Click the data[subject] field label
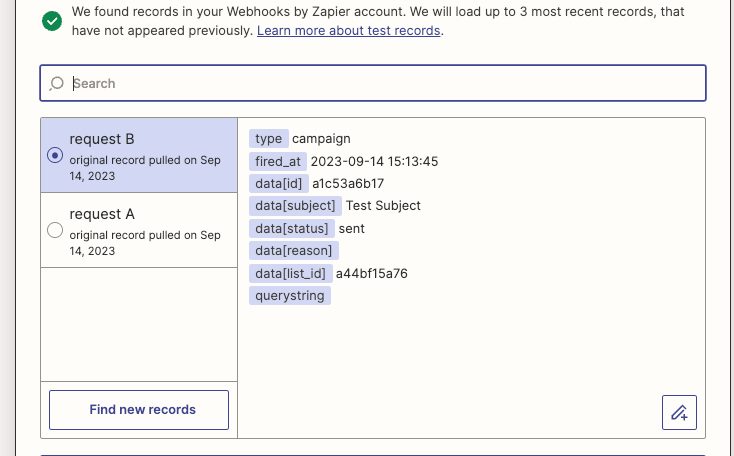 (x=295, y=206)
